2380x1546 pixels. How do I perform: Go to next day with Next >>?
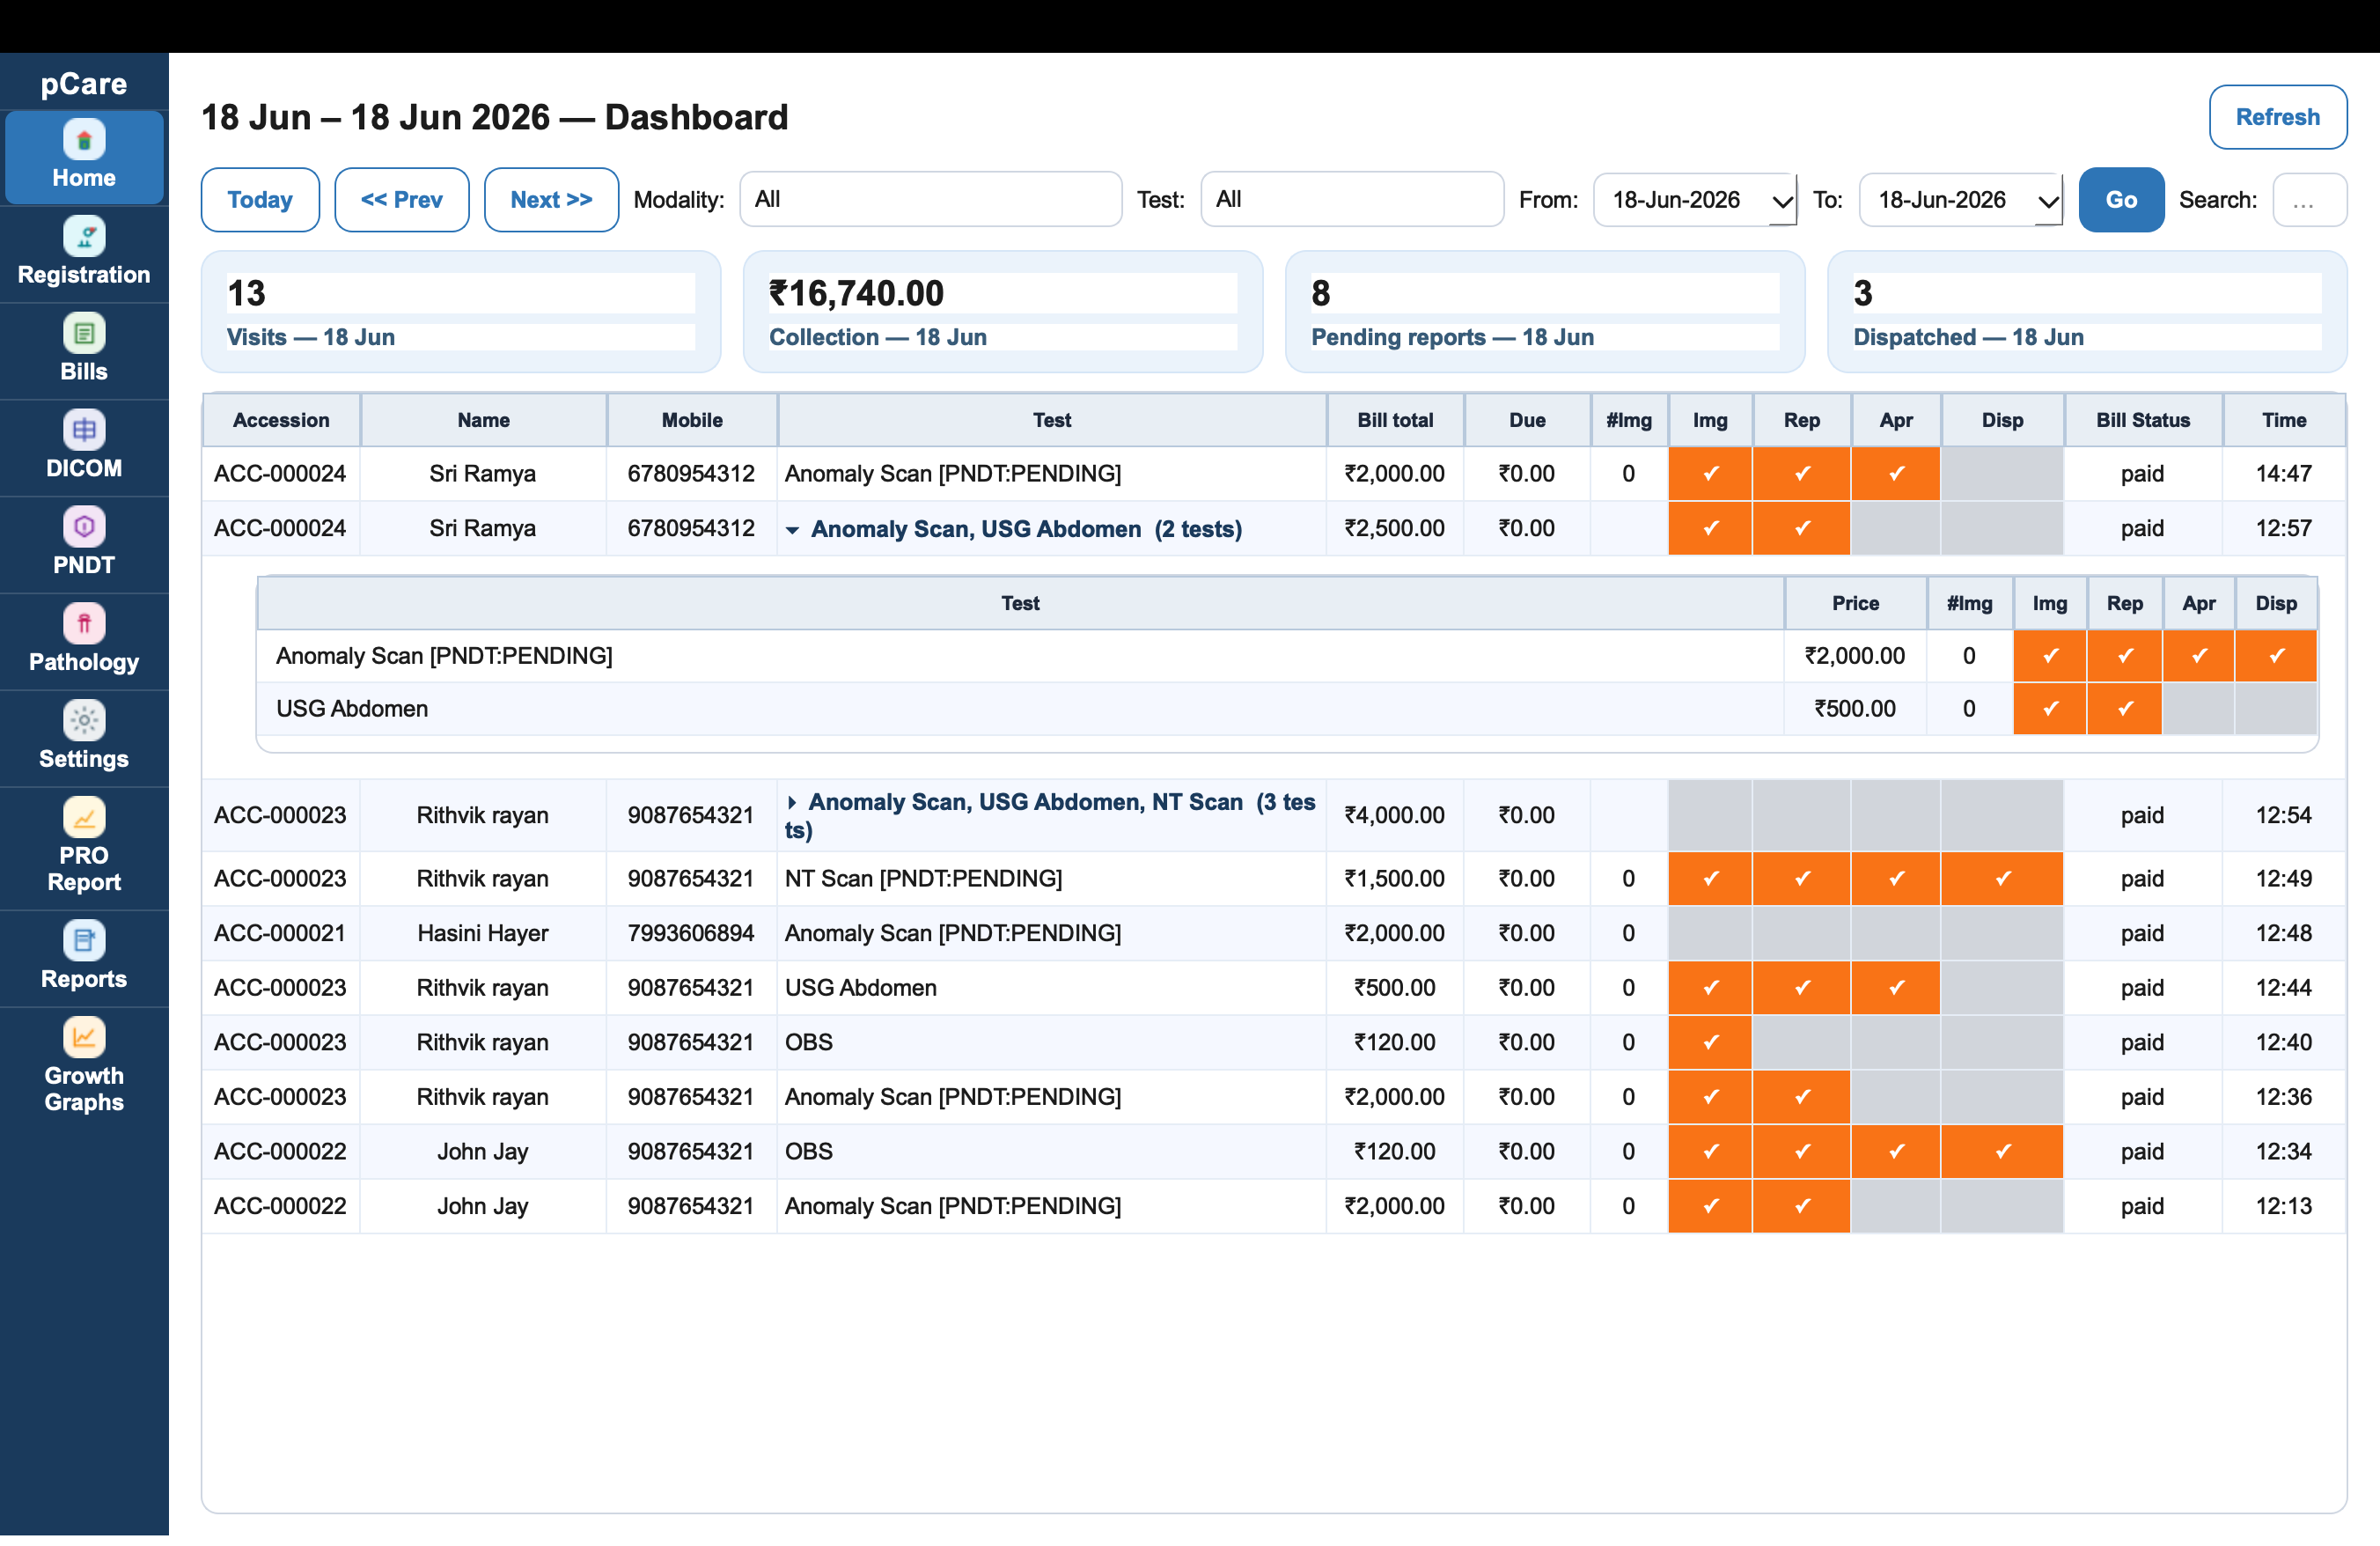click(551, 200)
